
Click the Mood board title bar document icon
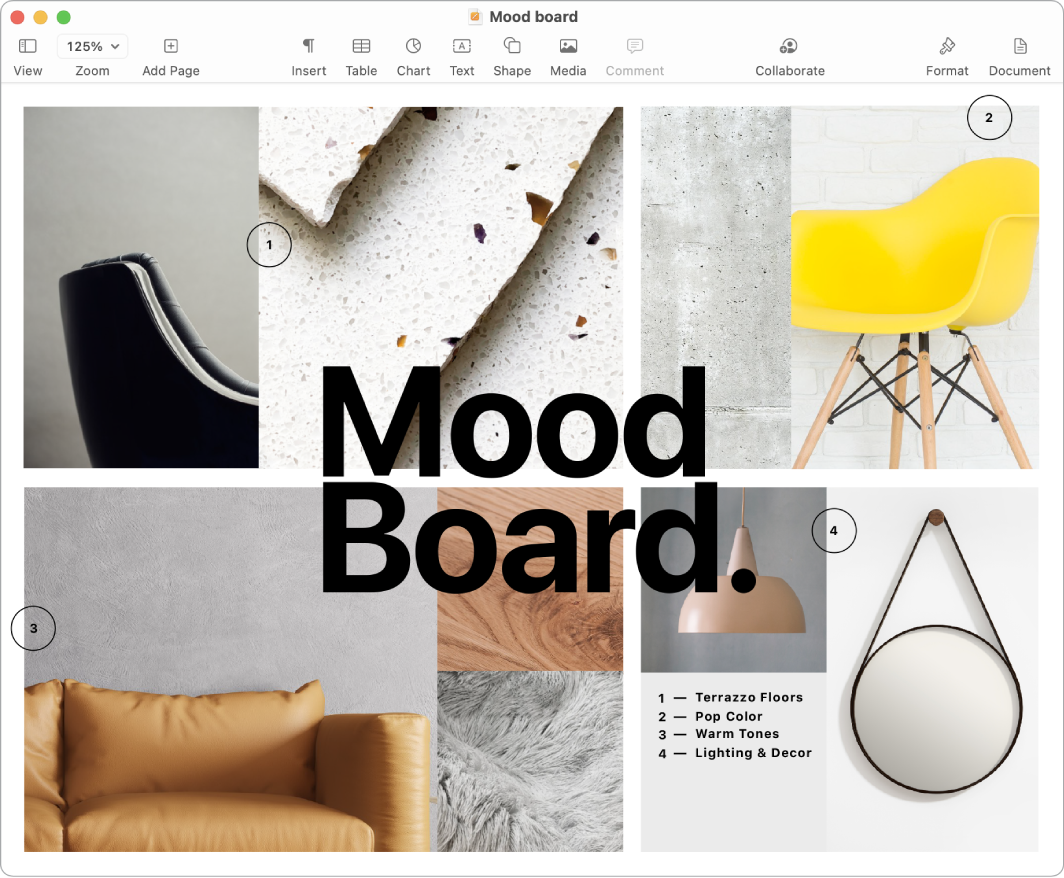[474, 16]
